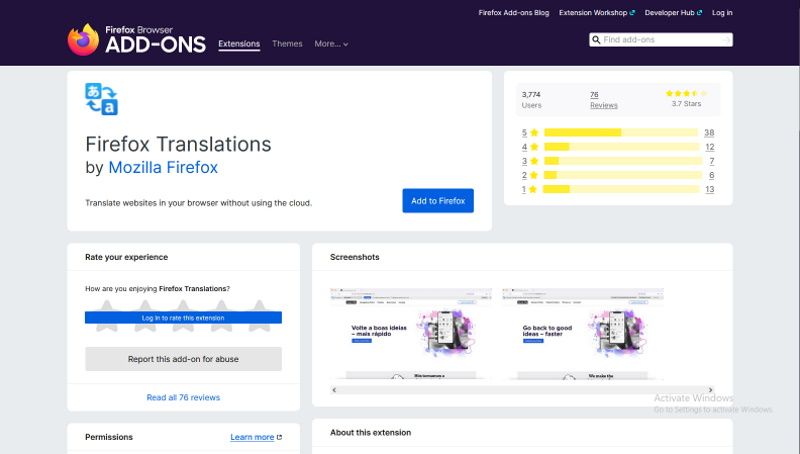The width and height of the screenshot is (800, 454).
Task: Open the Extension Workshop external link
Action: coord(596,13)
